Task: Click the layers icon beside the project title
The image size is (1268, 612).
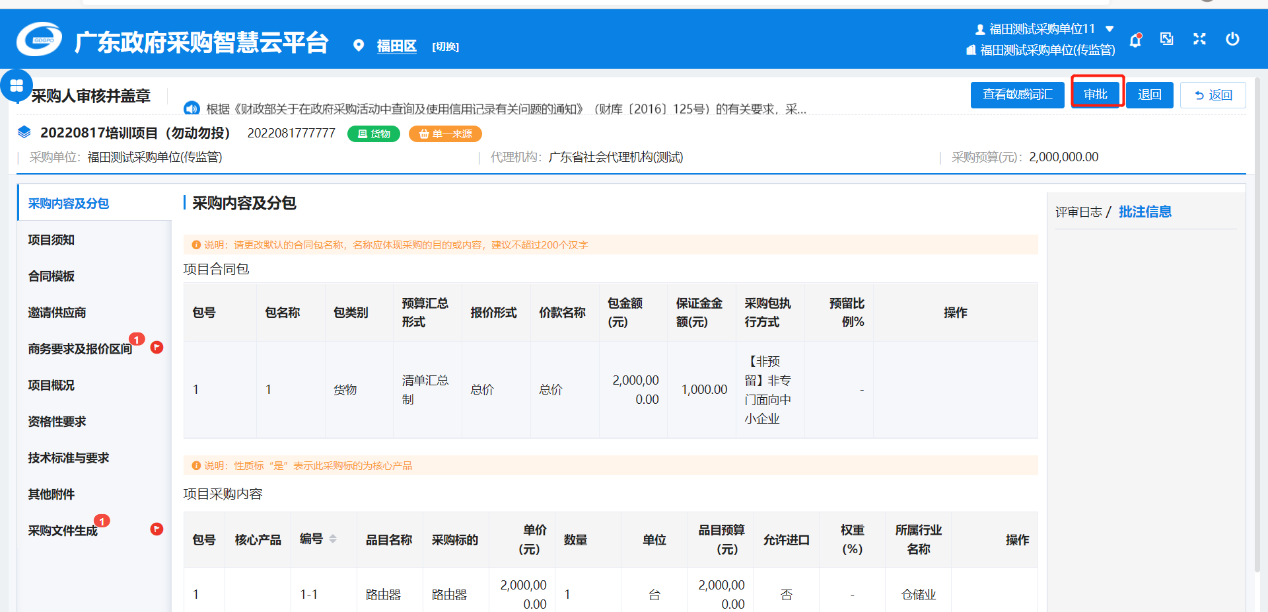Action: click(25, 133)
